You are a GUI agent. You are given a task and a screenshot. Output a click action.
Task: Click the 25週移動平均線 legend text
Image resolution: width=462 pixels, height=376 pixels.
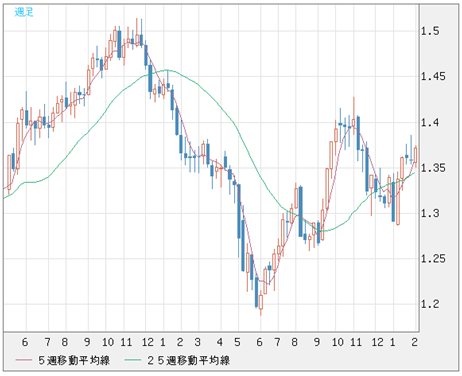click(188, 360)
